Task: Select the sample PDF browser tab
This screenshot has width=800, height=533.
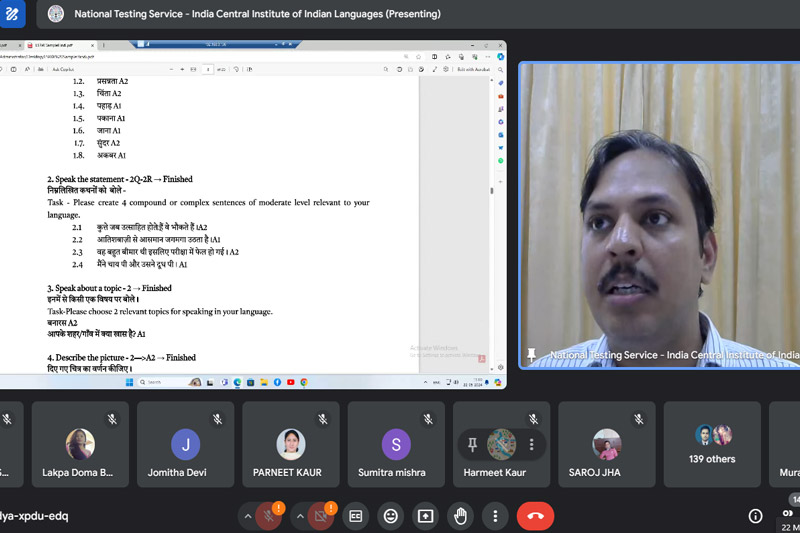Action: (x=60, y=45)
